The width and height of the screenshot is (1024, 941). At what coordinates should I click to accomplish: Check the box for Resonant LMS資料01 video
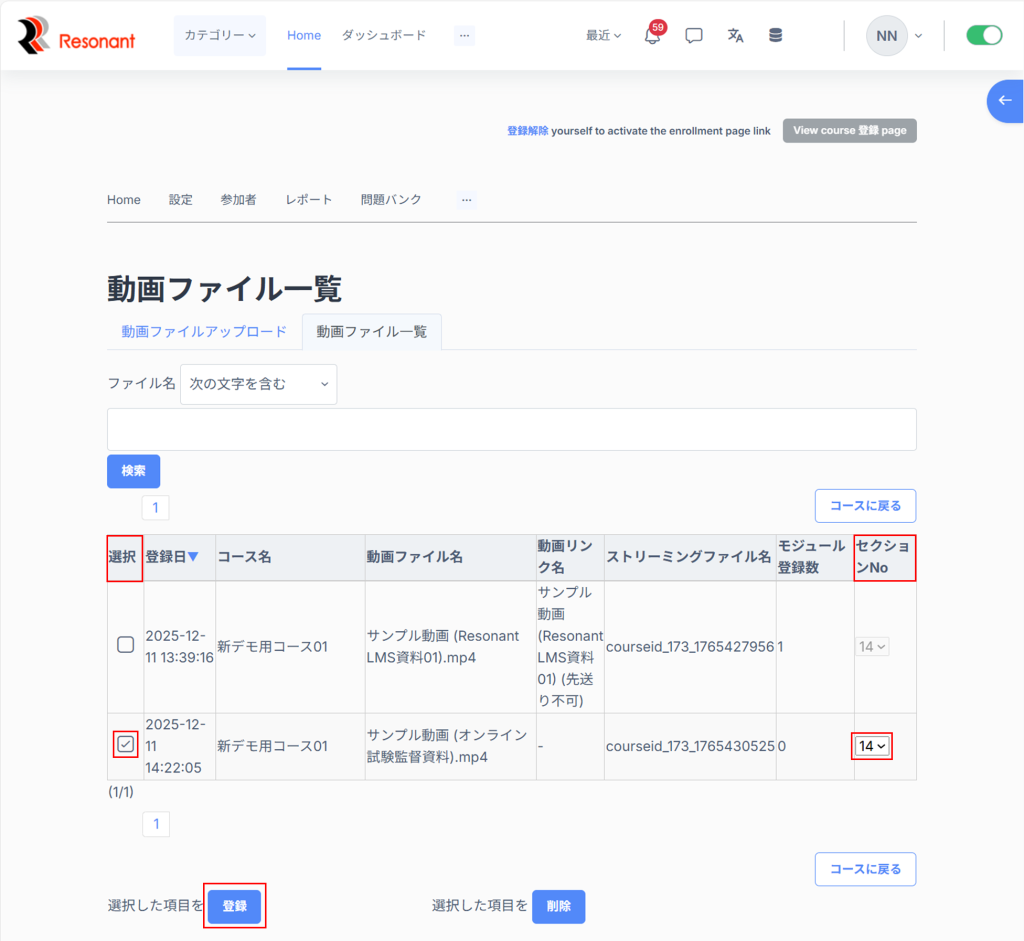(126, 645)
